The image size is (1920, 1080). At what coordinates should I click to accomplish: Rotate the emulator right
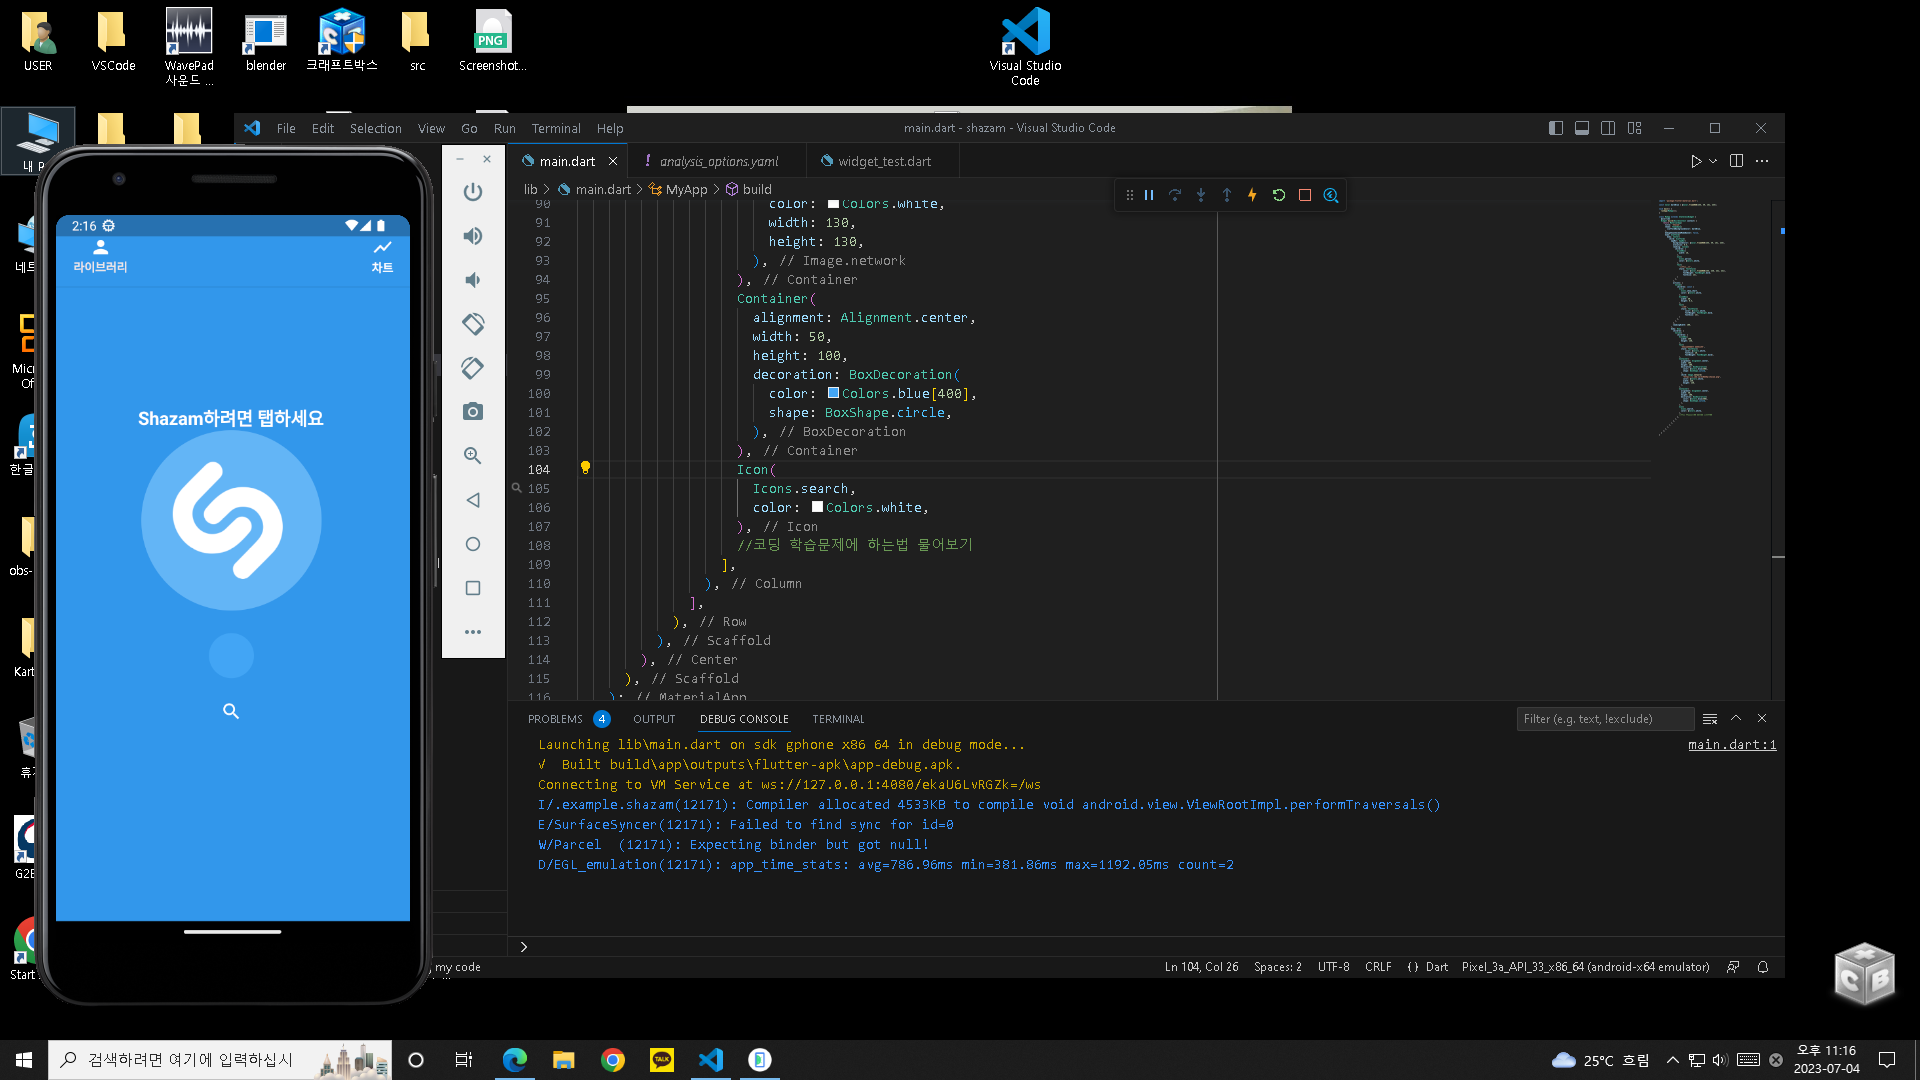473,368
